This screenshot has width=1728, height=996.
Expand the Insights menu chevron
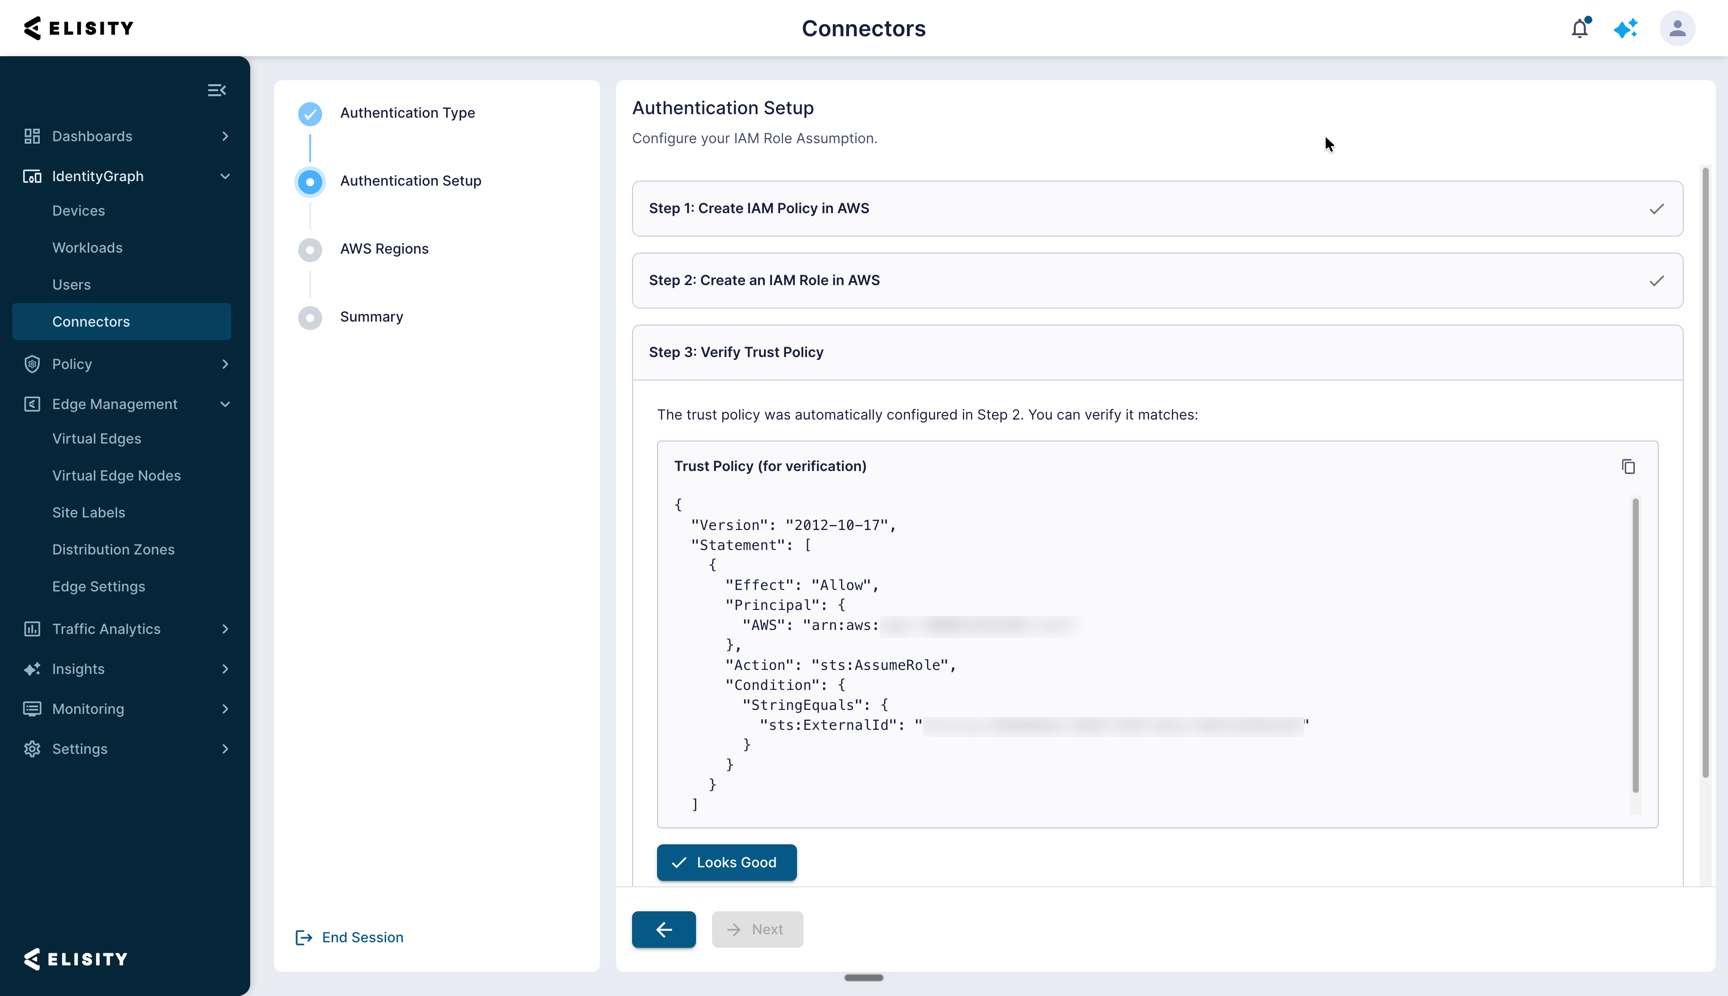tap(225, 669)
